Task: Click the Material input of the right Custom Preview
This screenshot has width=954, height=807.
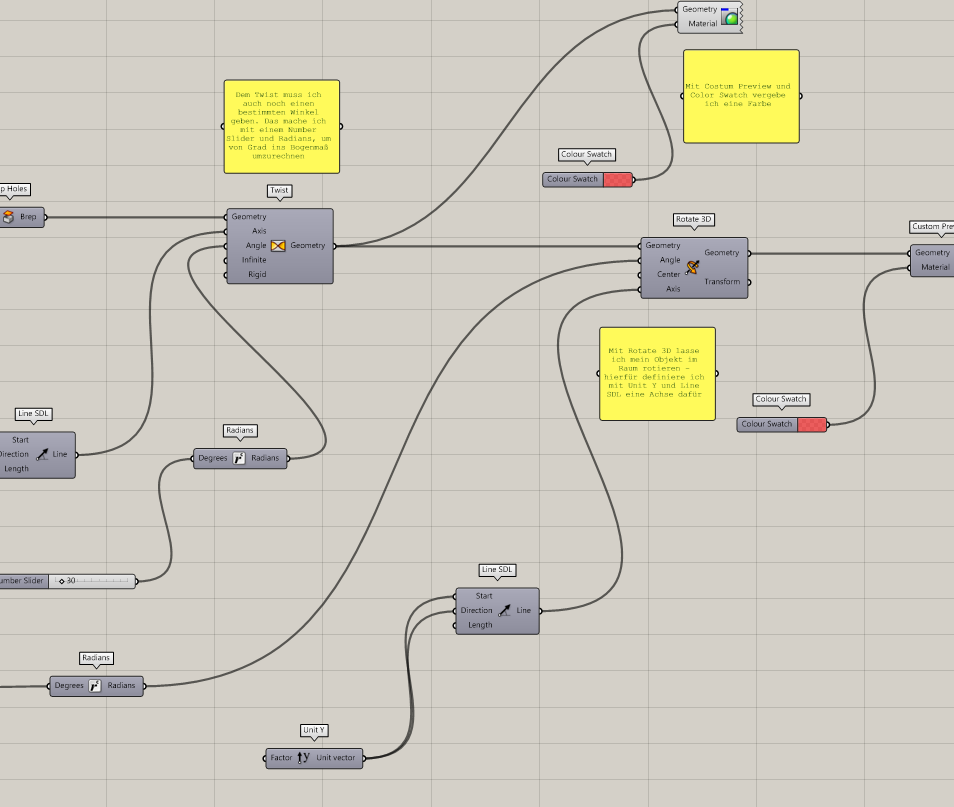Action: [x=933, y=268]
